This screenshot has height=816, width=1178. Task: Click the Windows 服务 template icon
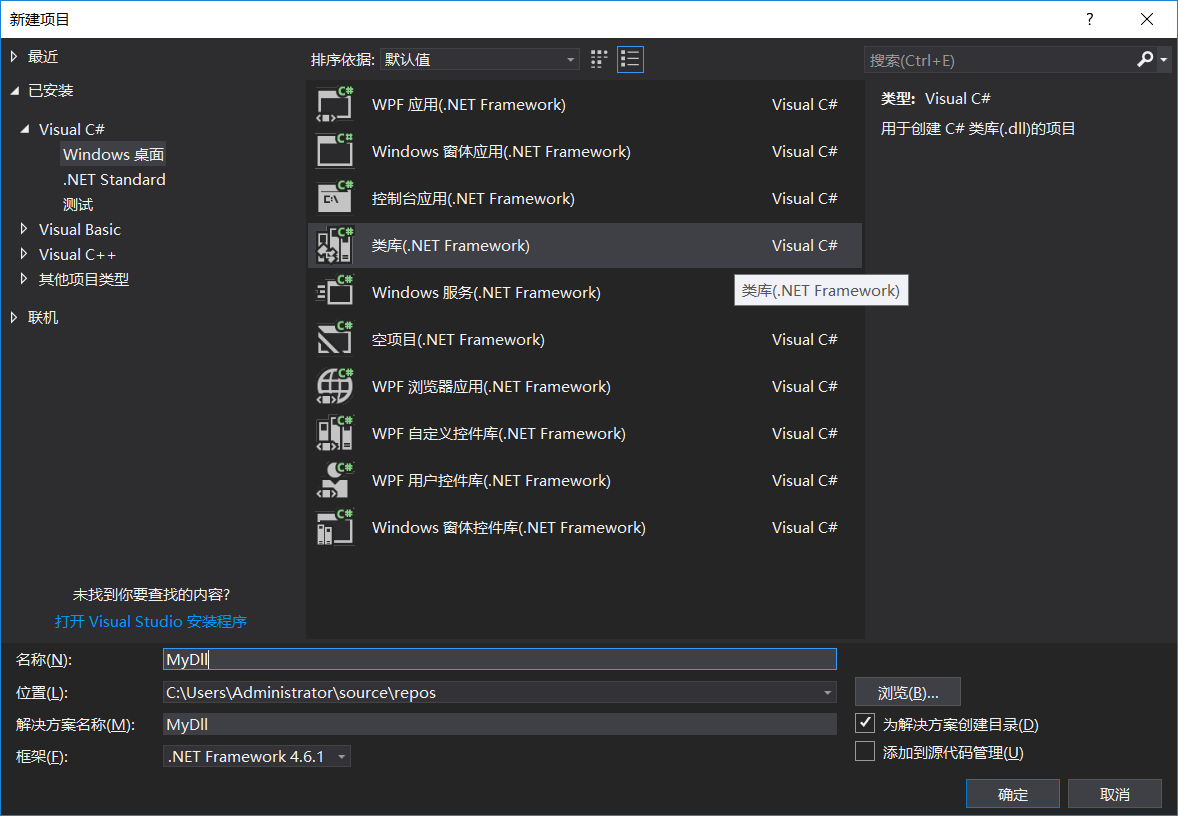(x=334, y=292)
